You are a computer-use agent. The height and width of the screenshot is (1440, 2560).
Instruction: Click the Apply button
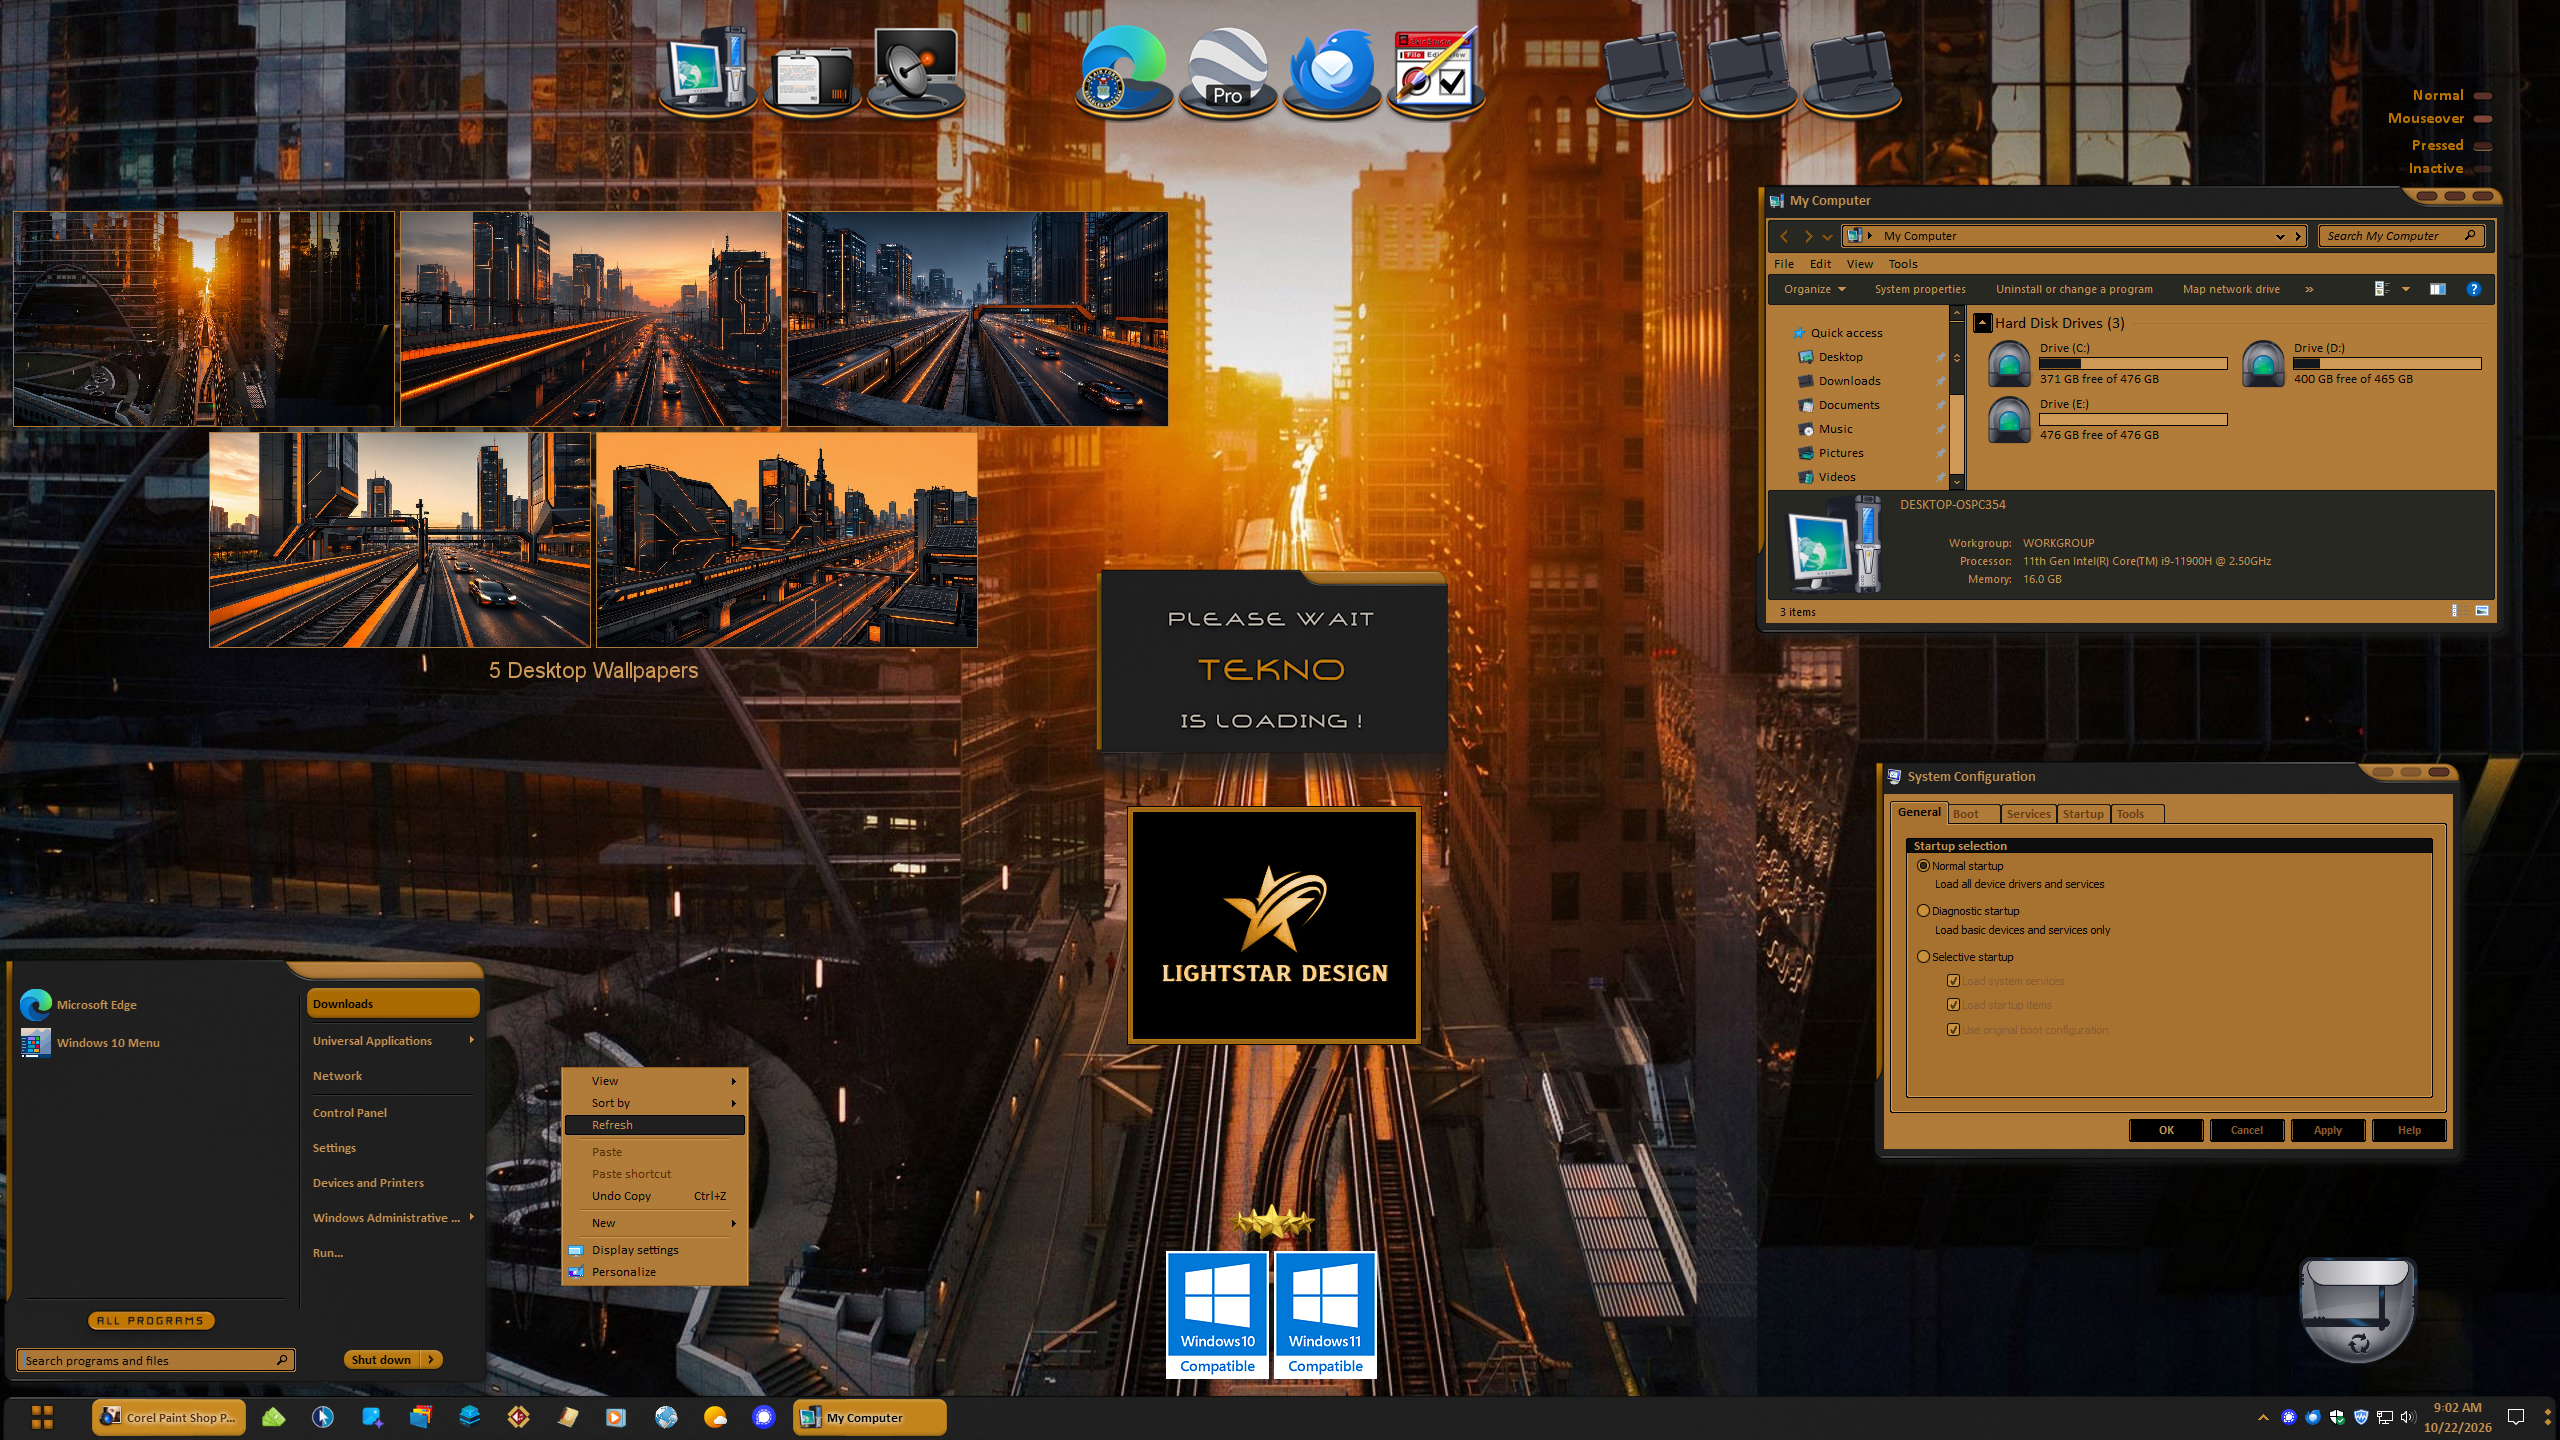coord(2327,1130)
